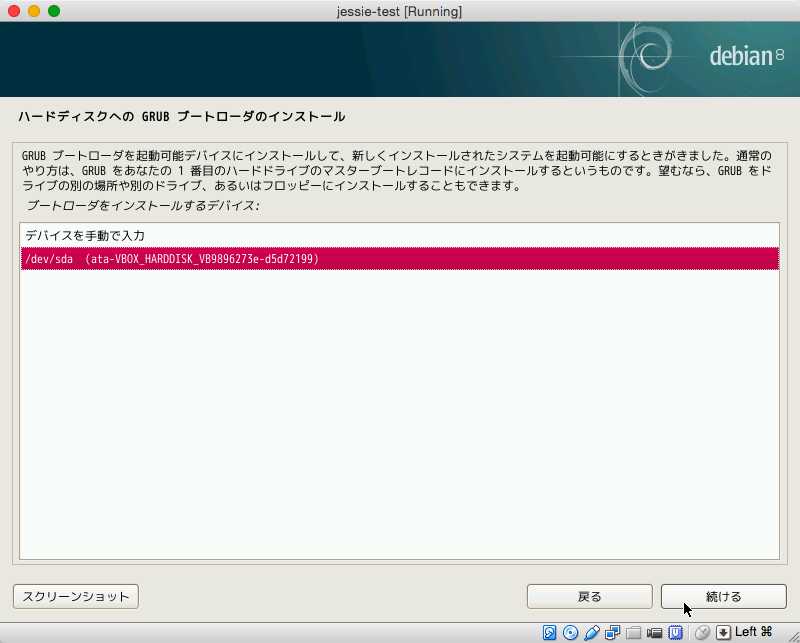Maximize the jessie-test VM window
This screenshot has width=800, height=643.
54,11
